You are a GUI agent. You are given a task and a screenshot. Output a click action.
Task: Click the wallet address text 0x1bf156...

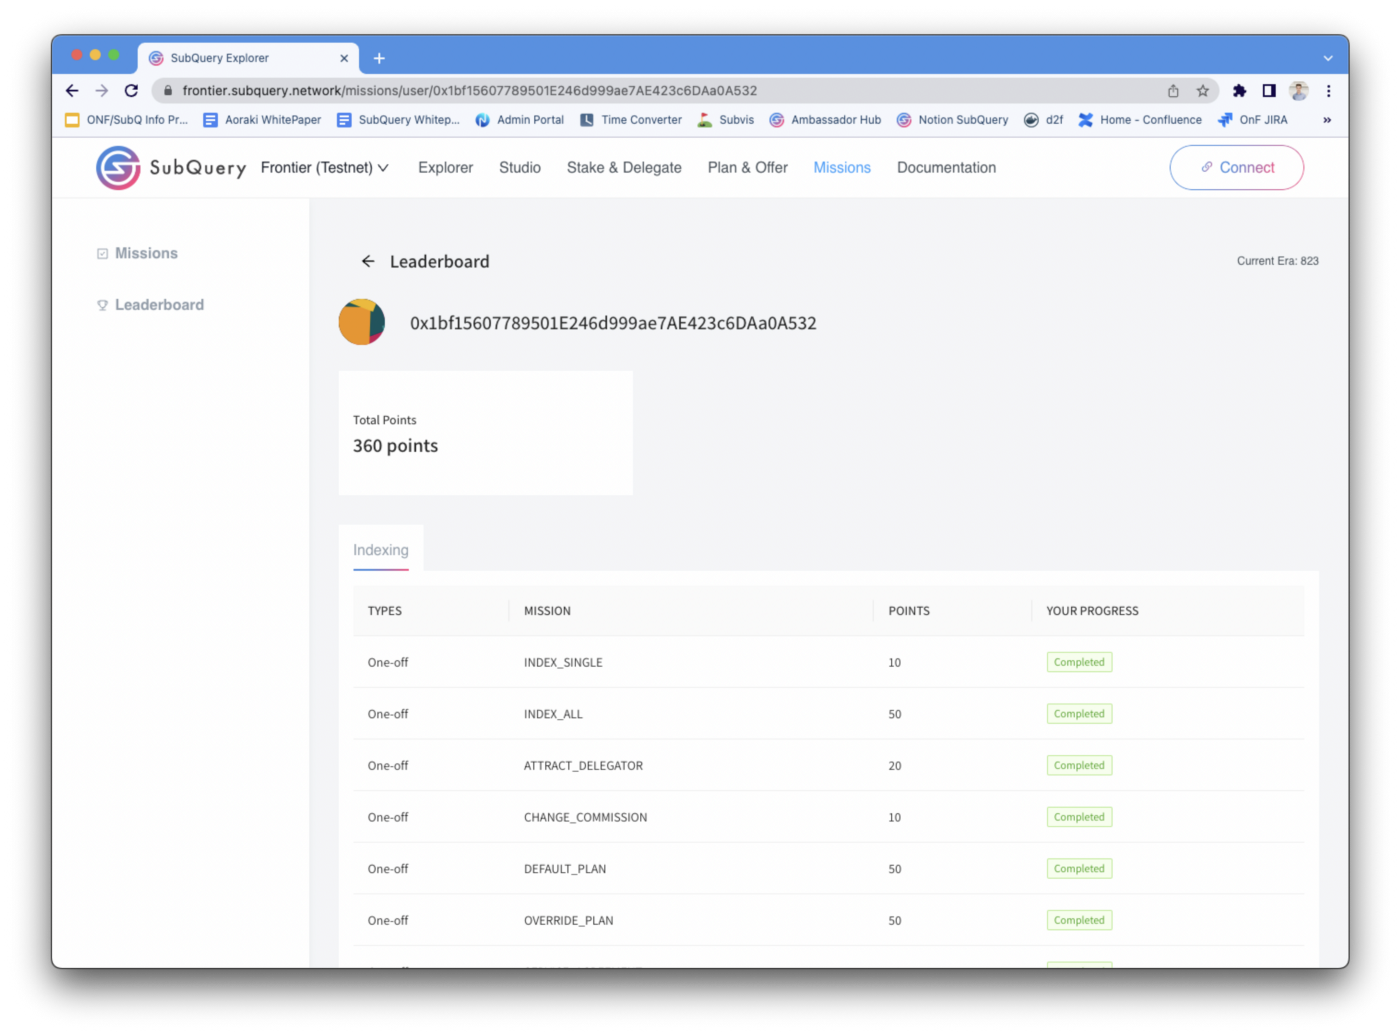(x=613, y=323)
